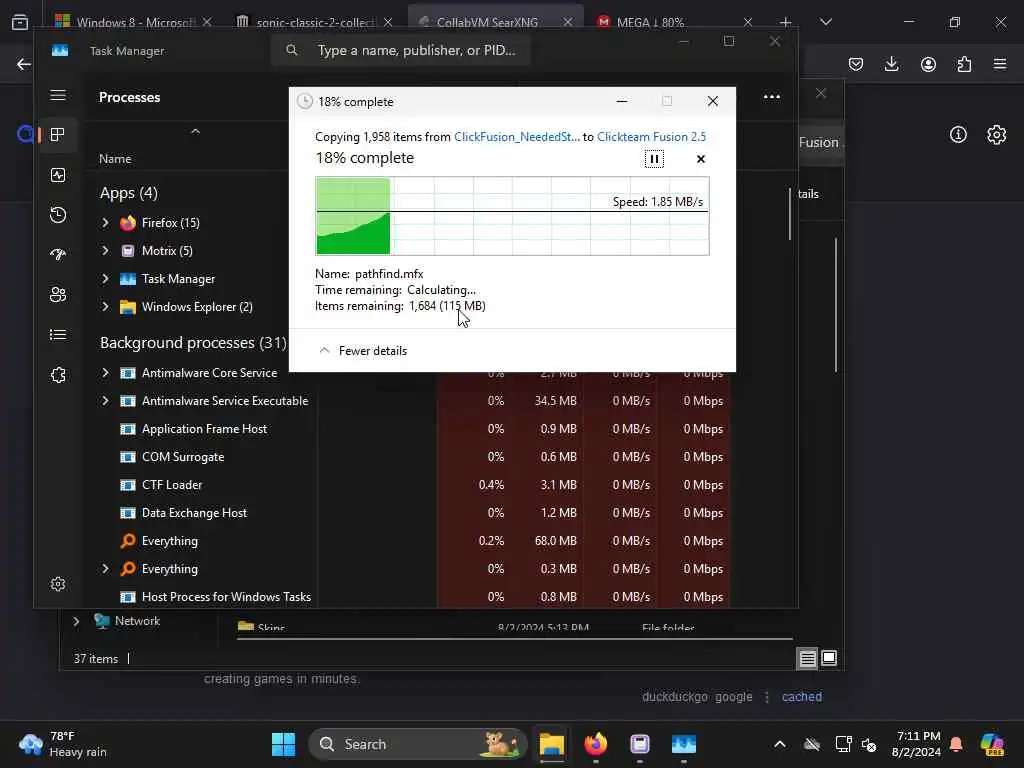This screenshot has width=1024, height=768.
Task: Open SearXNG preferences gear icon
Action: pos(997,135)
